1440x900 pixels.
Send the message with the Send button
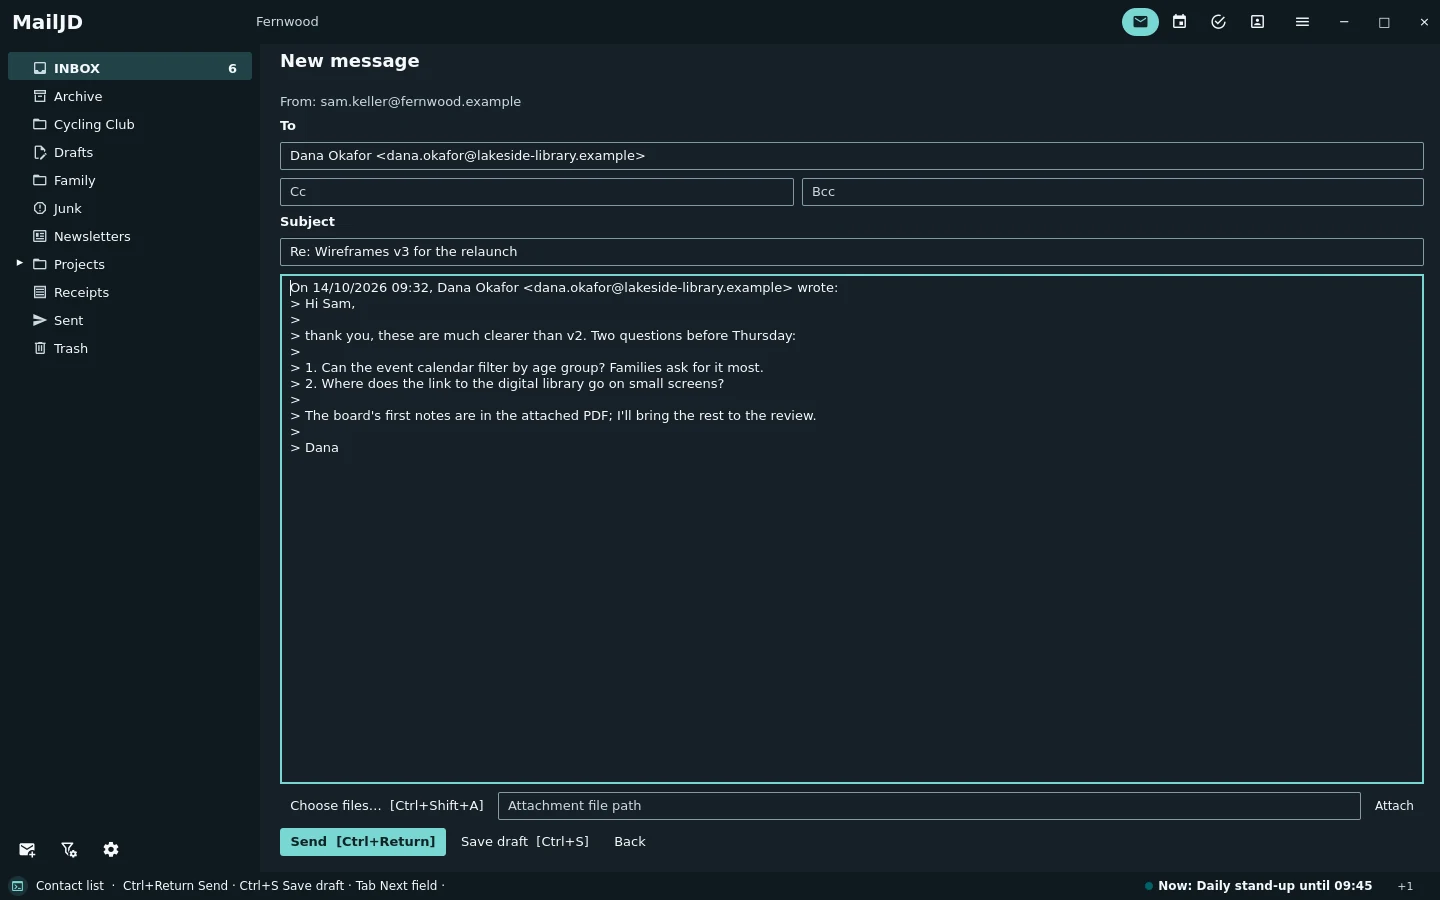[x=363, y=842]
